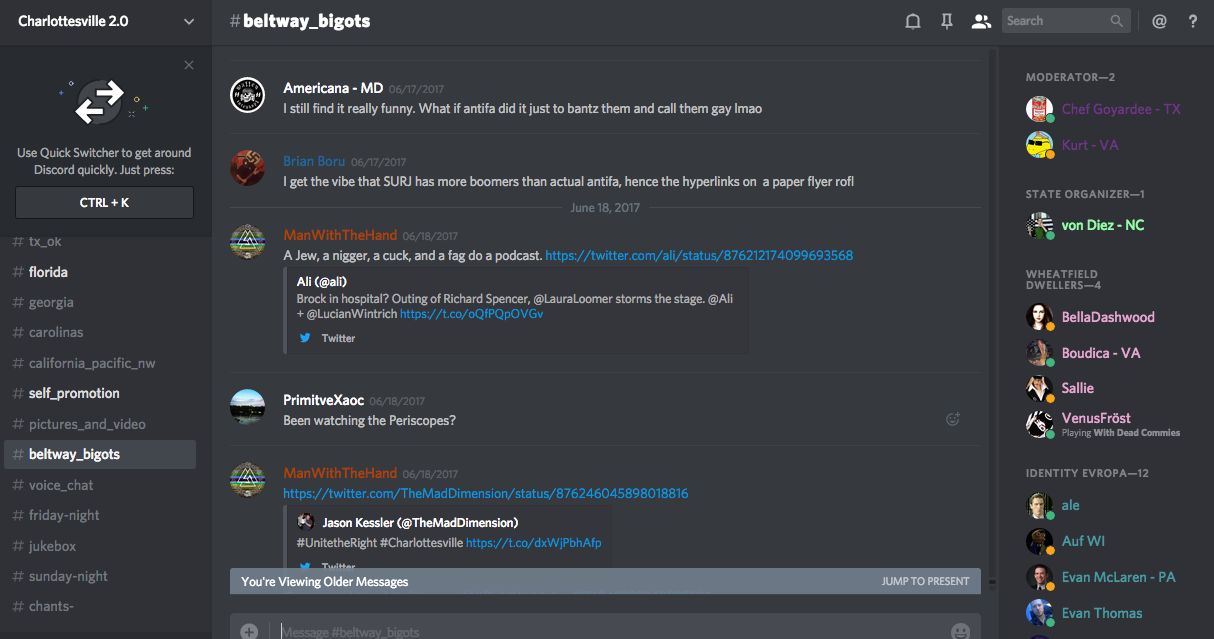
Task: Click the chat scrollbar
Action: pos(991,300)
